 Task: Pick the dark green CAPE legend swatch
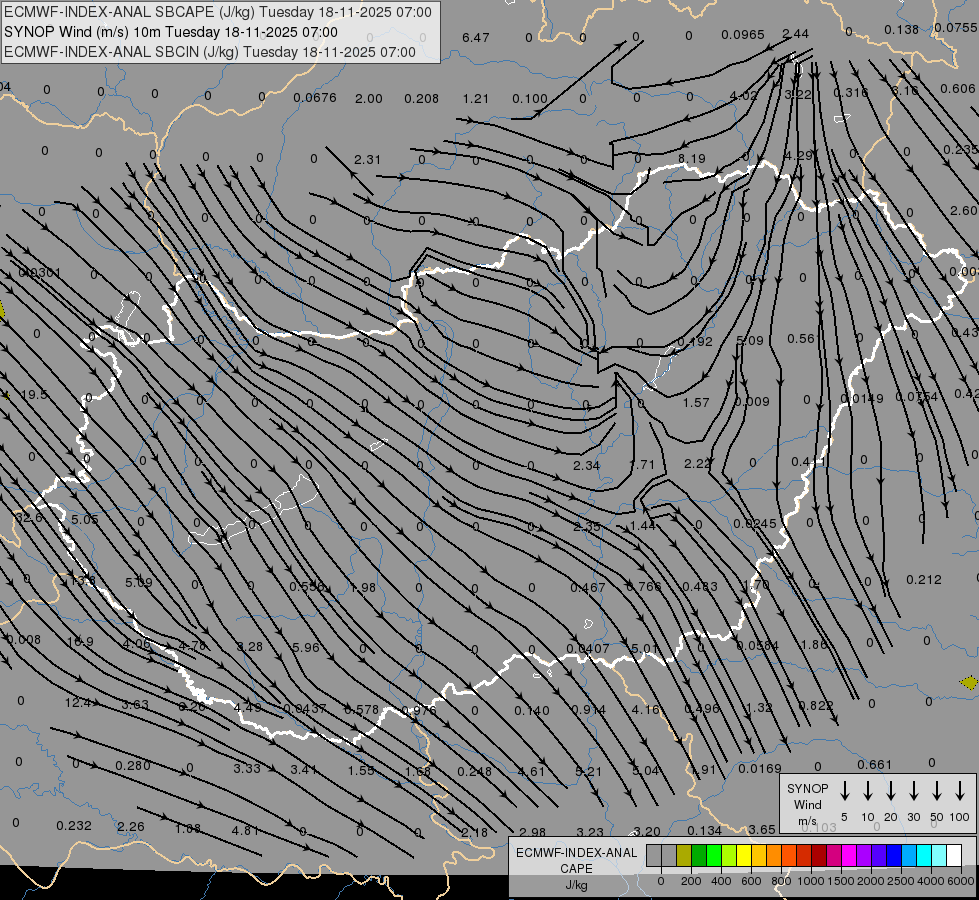(x=699, y=856)
